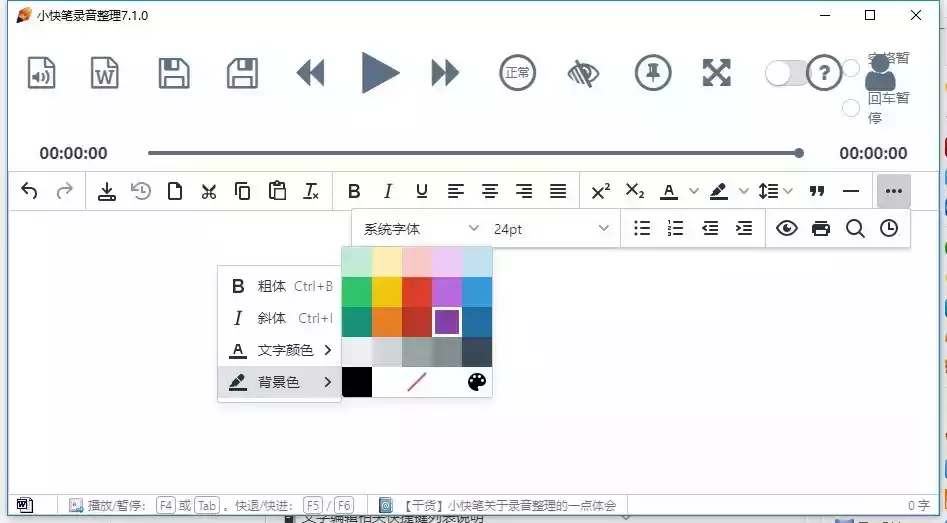This screenshot has height=523, width=947.
Task: Justify text alignment
Action: pyautogui.click(x=558, y=191)
